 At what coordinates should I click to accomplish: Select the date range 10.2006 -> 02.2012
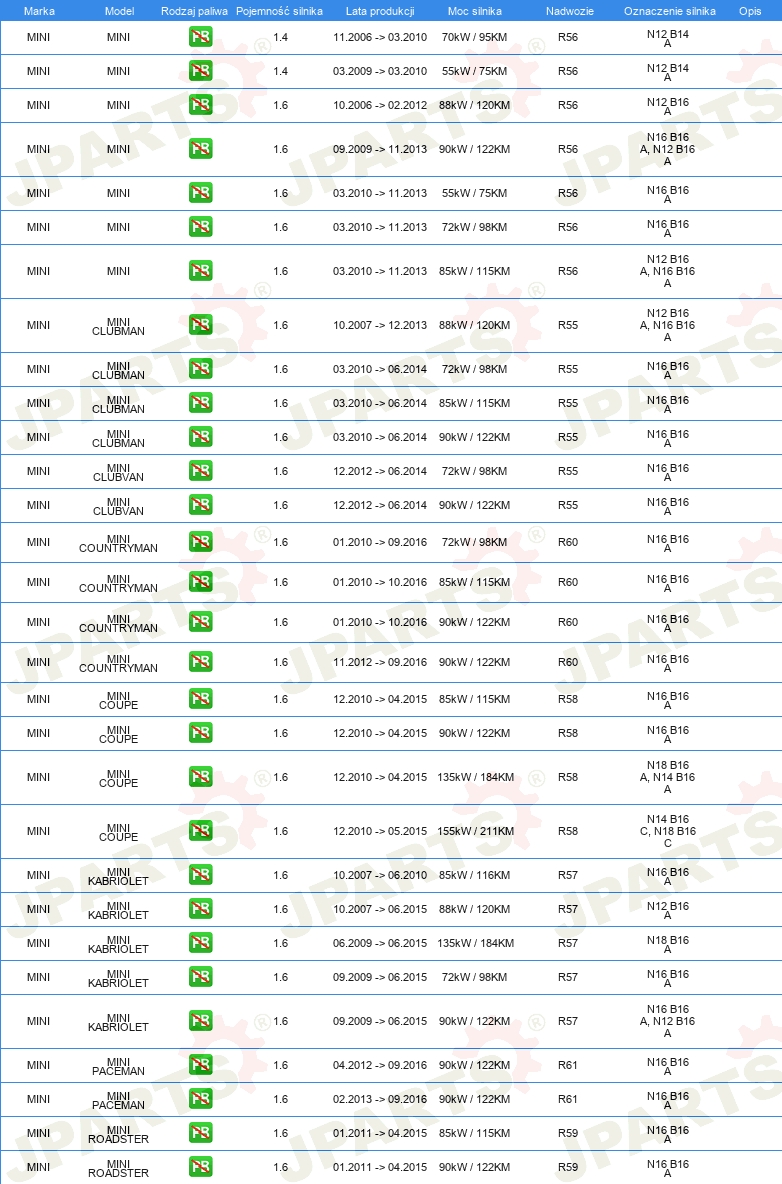[x=380, y=105]
